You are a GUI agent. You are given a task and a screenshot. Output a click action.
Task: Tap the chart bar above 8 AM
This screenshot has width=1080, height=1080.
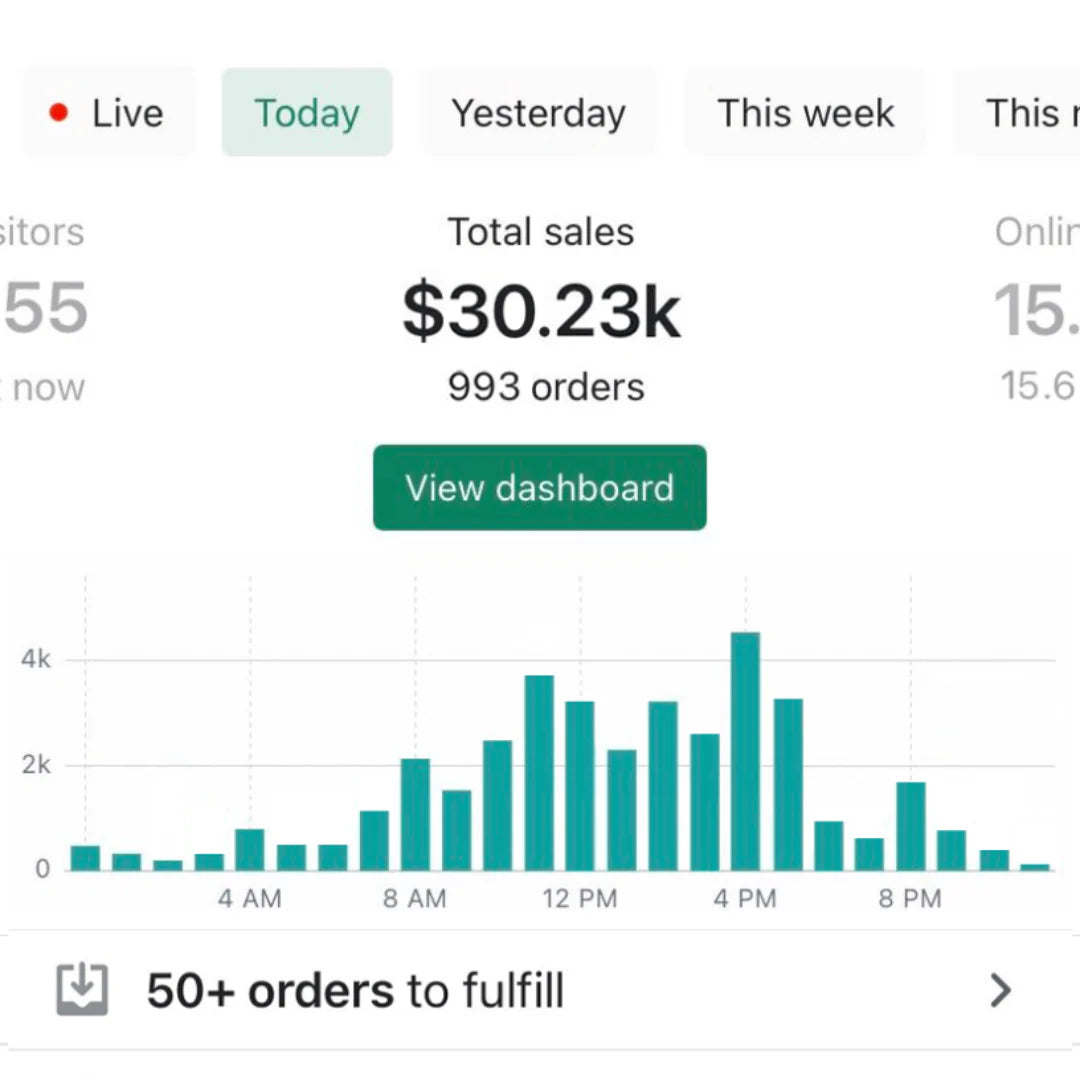pos(415,814)
